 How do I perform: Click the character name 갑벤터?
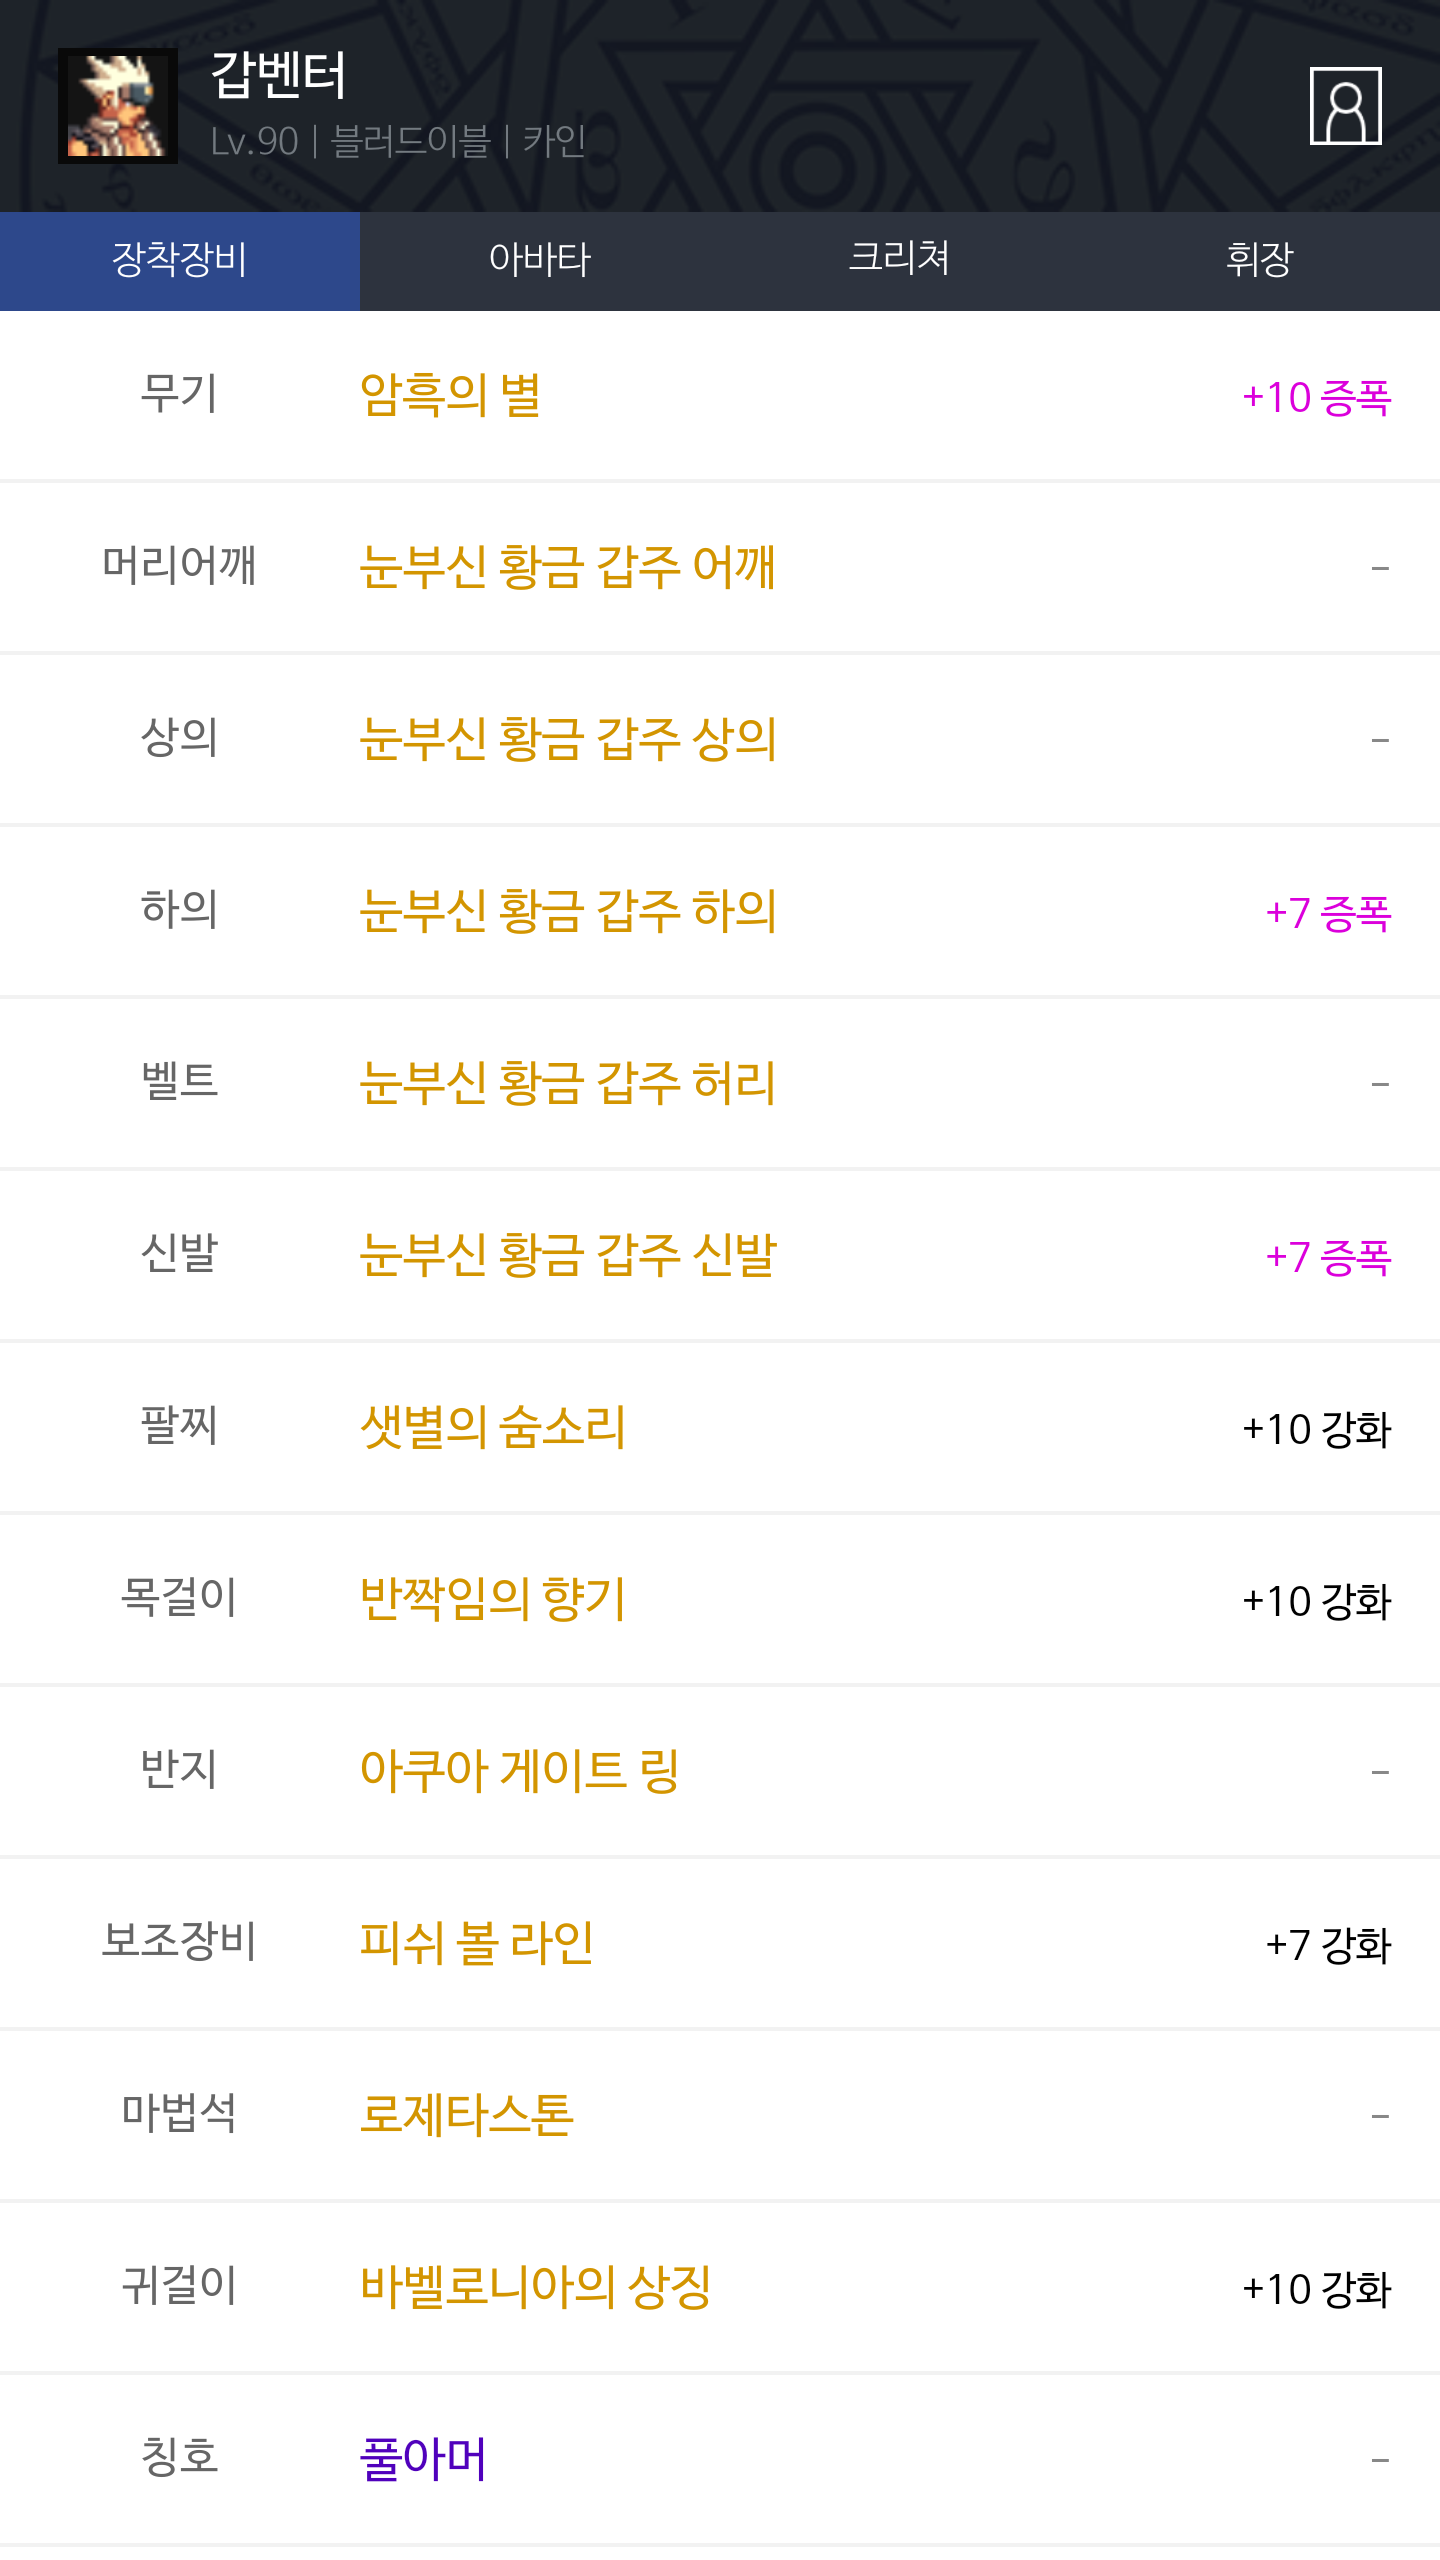[x=279, y=76]
